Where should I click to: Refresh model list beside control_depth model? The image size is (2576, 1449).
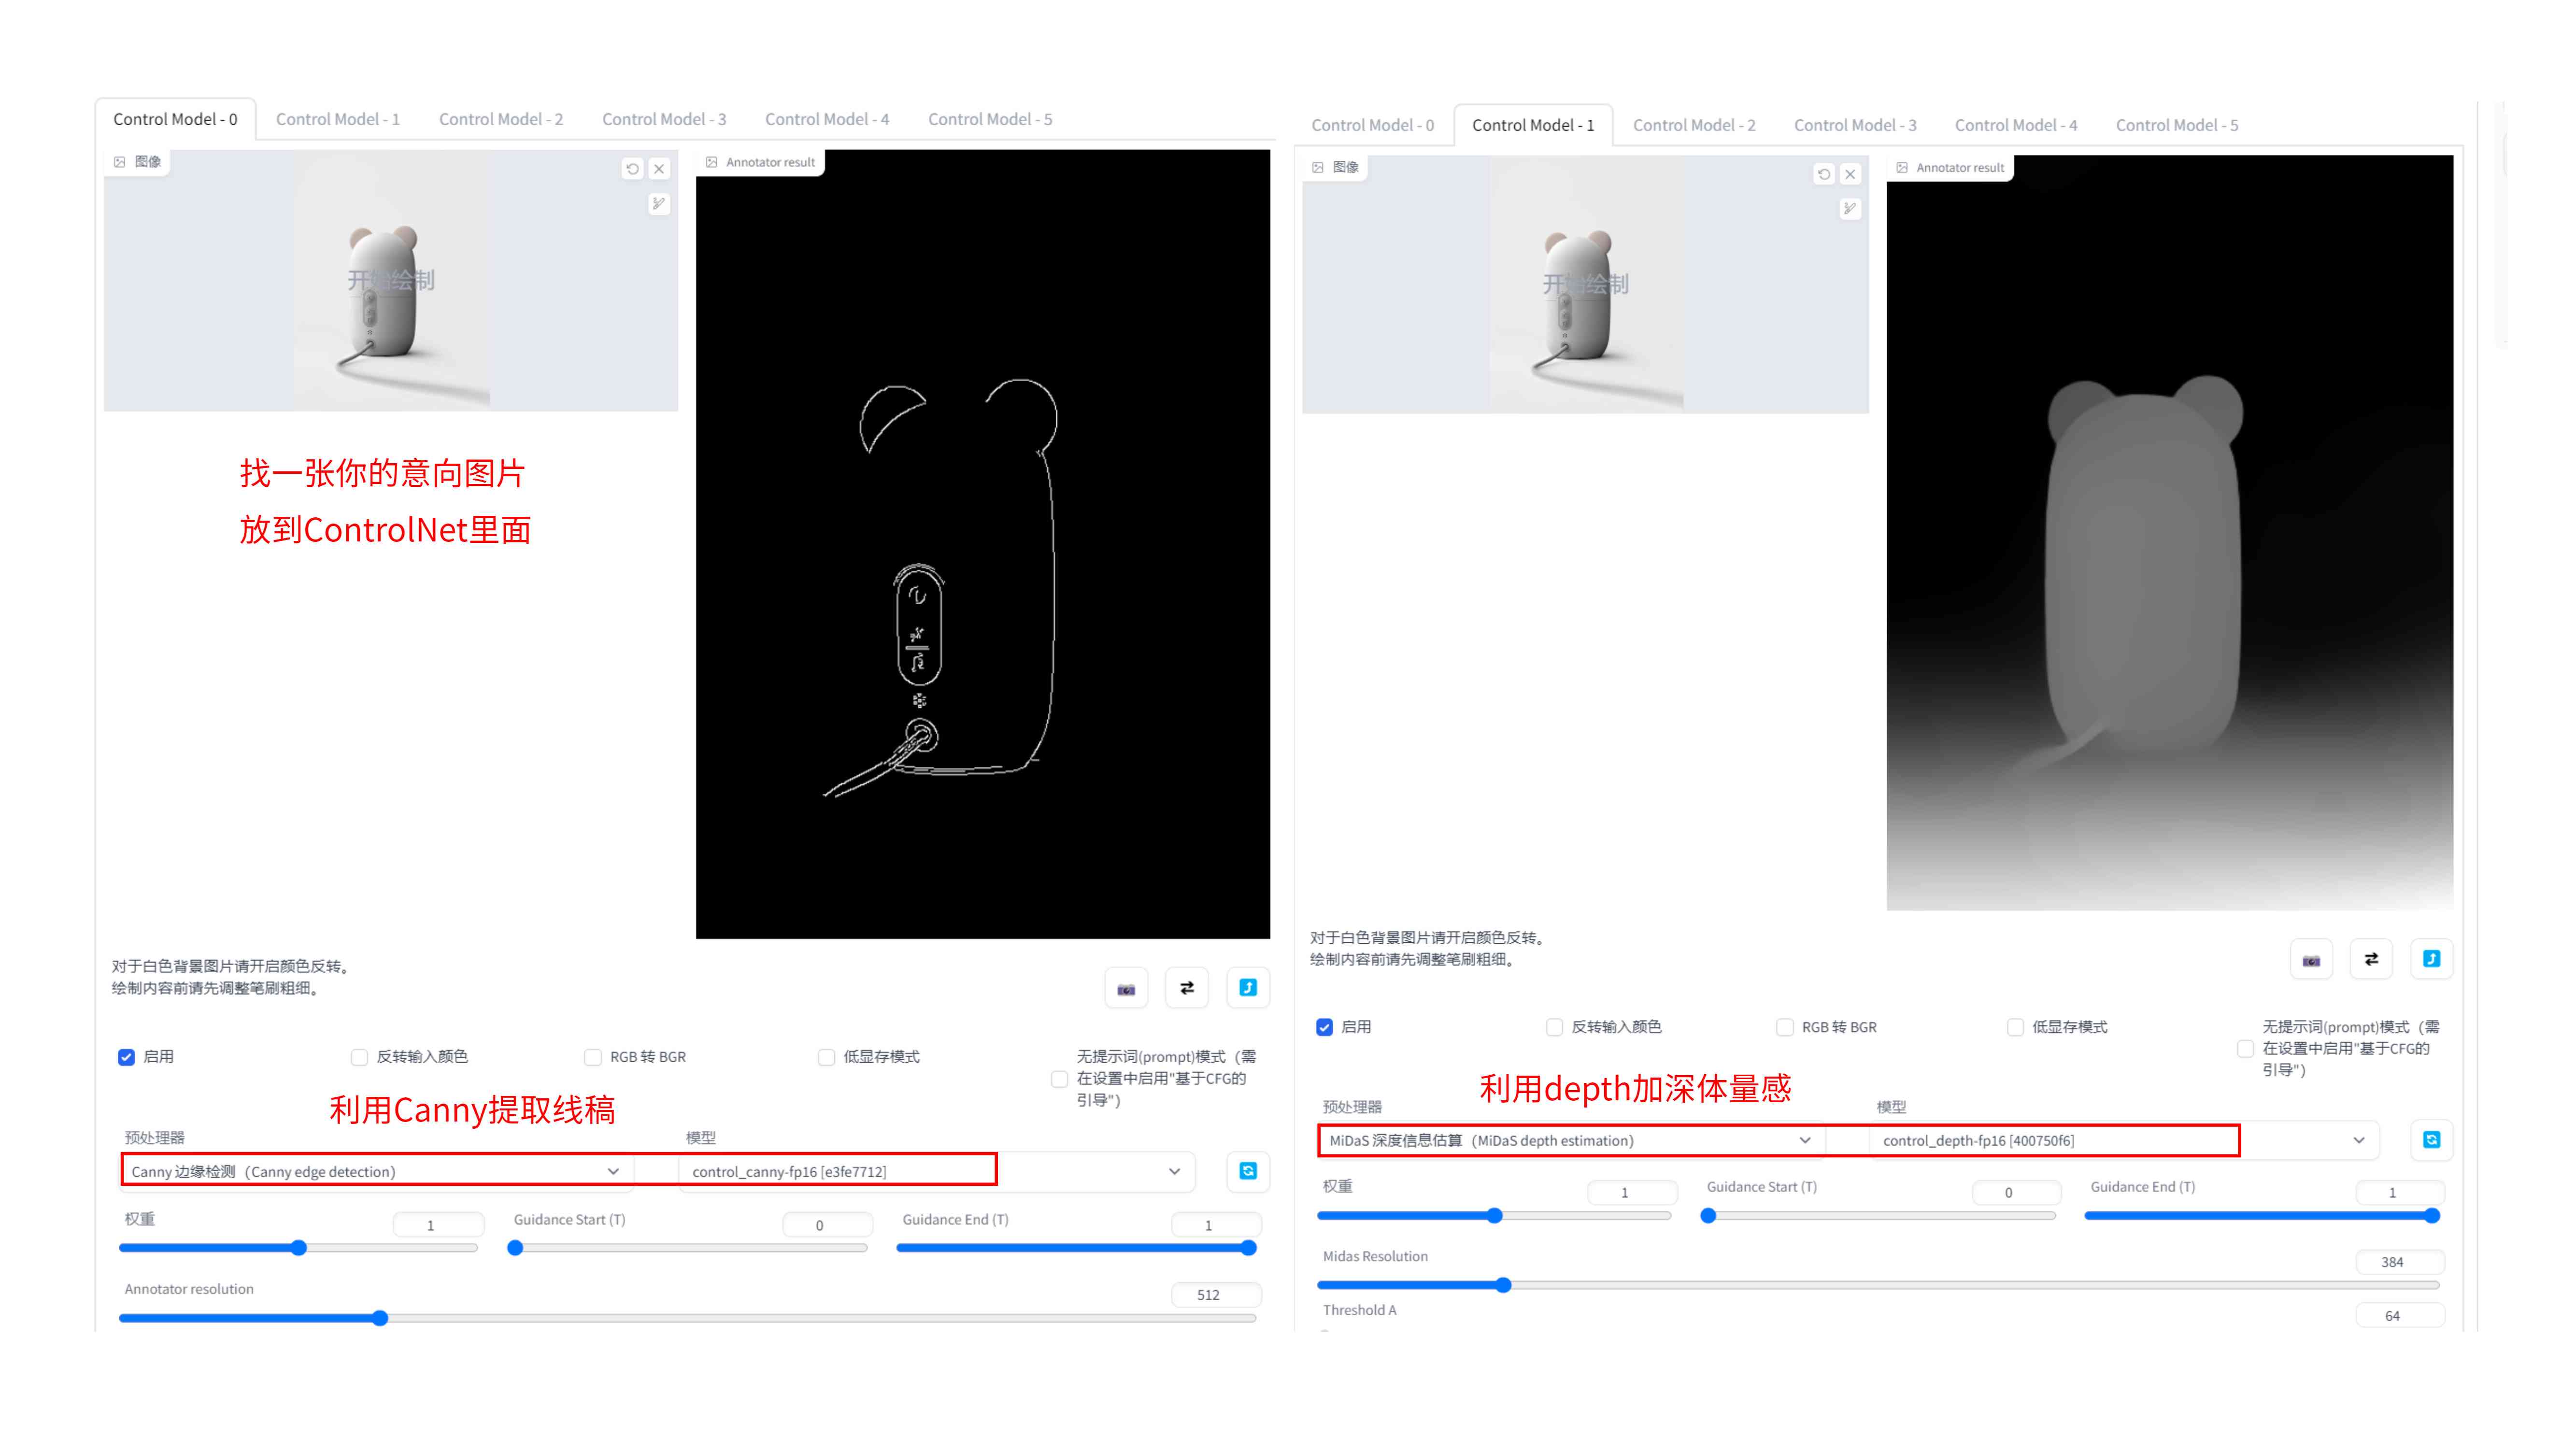(x=2432, y=1140)
